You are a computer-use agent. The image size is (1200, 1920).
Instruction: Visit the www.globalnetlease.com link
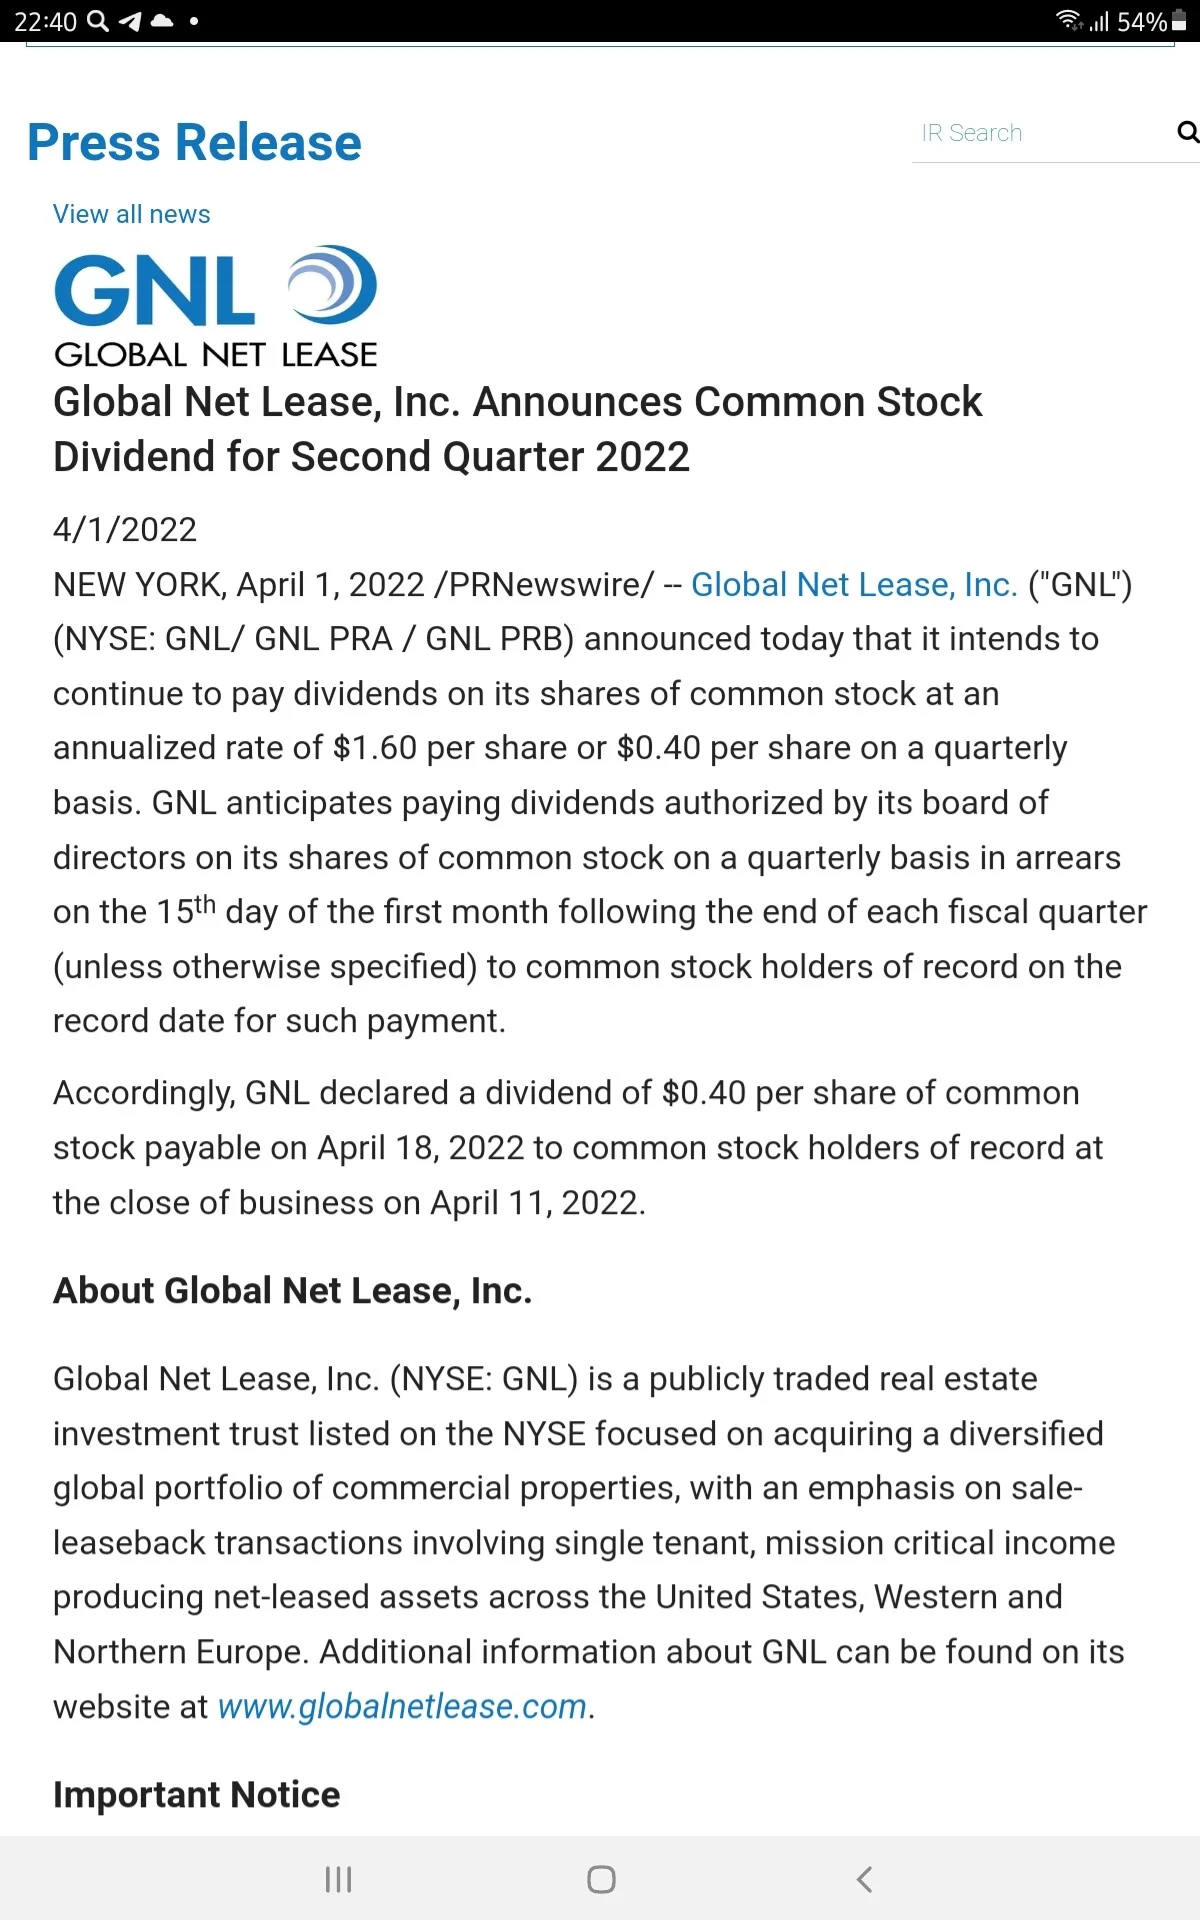click(402, 1706)
